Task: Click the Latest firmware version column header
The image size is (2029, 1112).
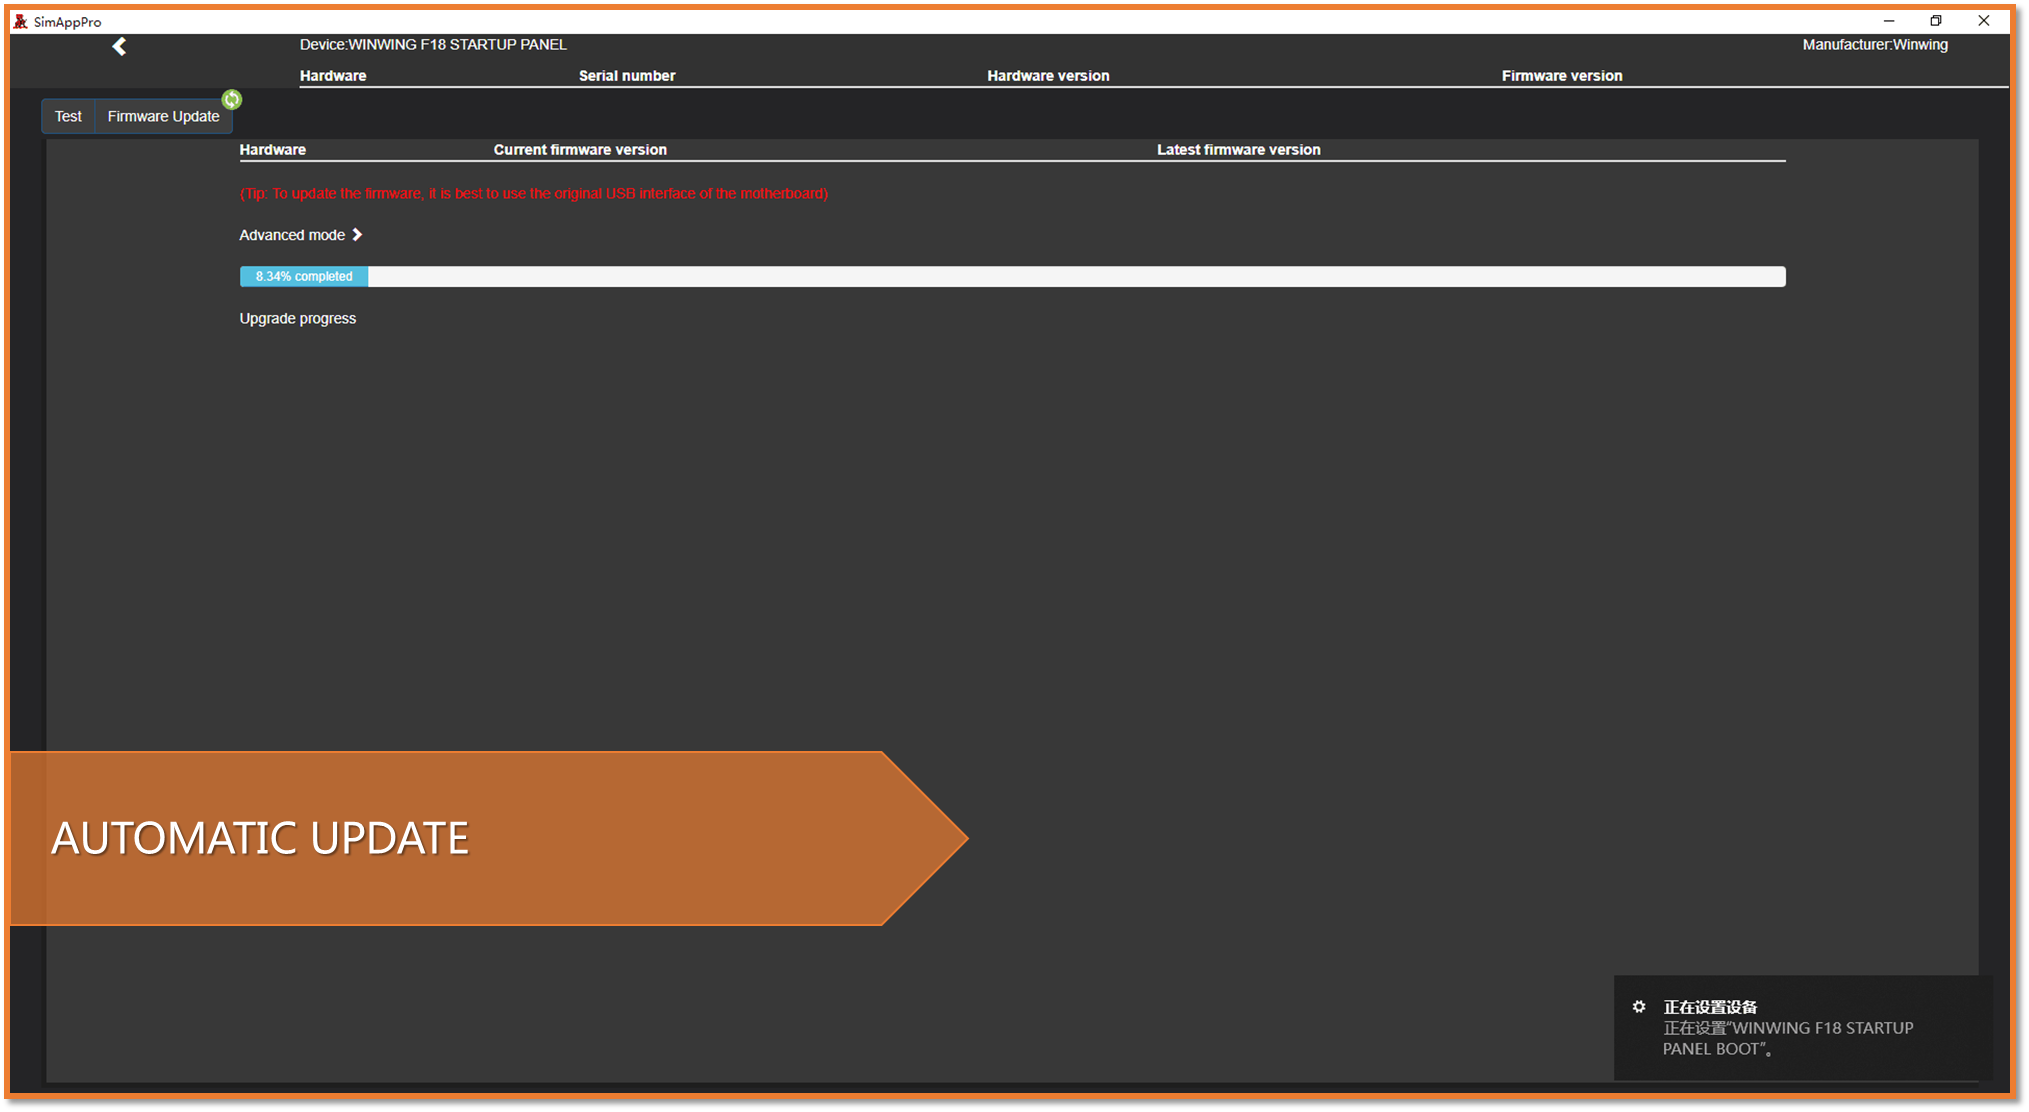Action: click(1238, 150)
